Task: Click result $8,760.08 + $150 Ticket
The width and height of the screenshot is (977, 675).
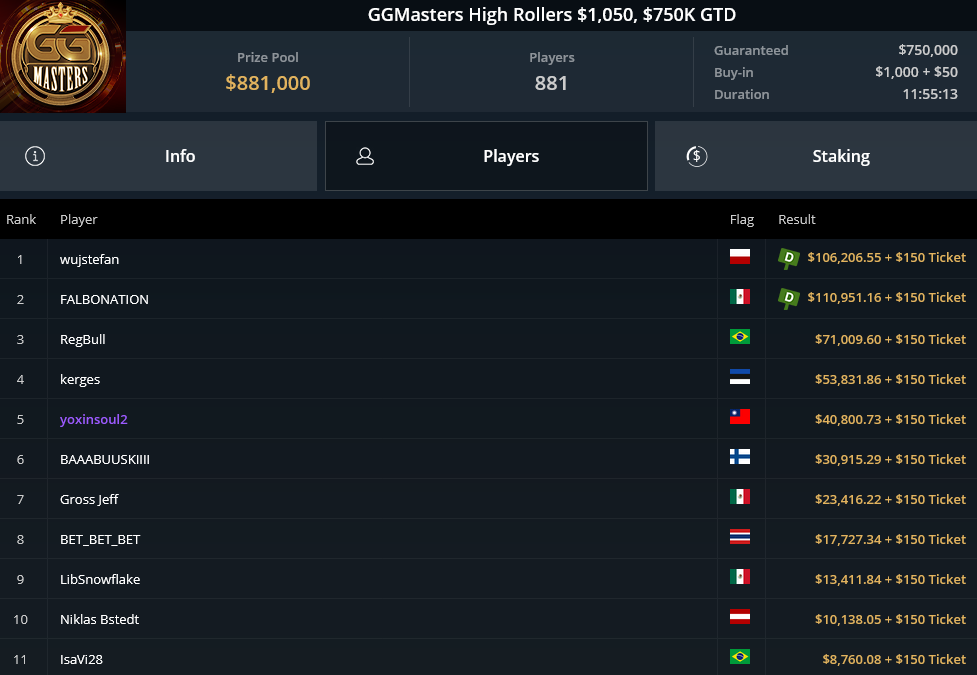Action: (894, 659)
